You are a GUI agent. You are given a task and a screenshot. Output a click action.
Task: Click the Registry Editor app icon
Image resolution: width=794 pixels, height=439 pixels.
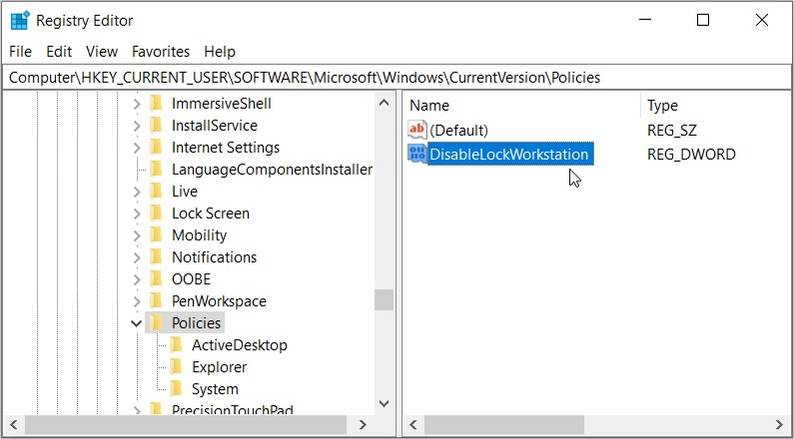coord(19,20)
